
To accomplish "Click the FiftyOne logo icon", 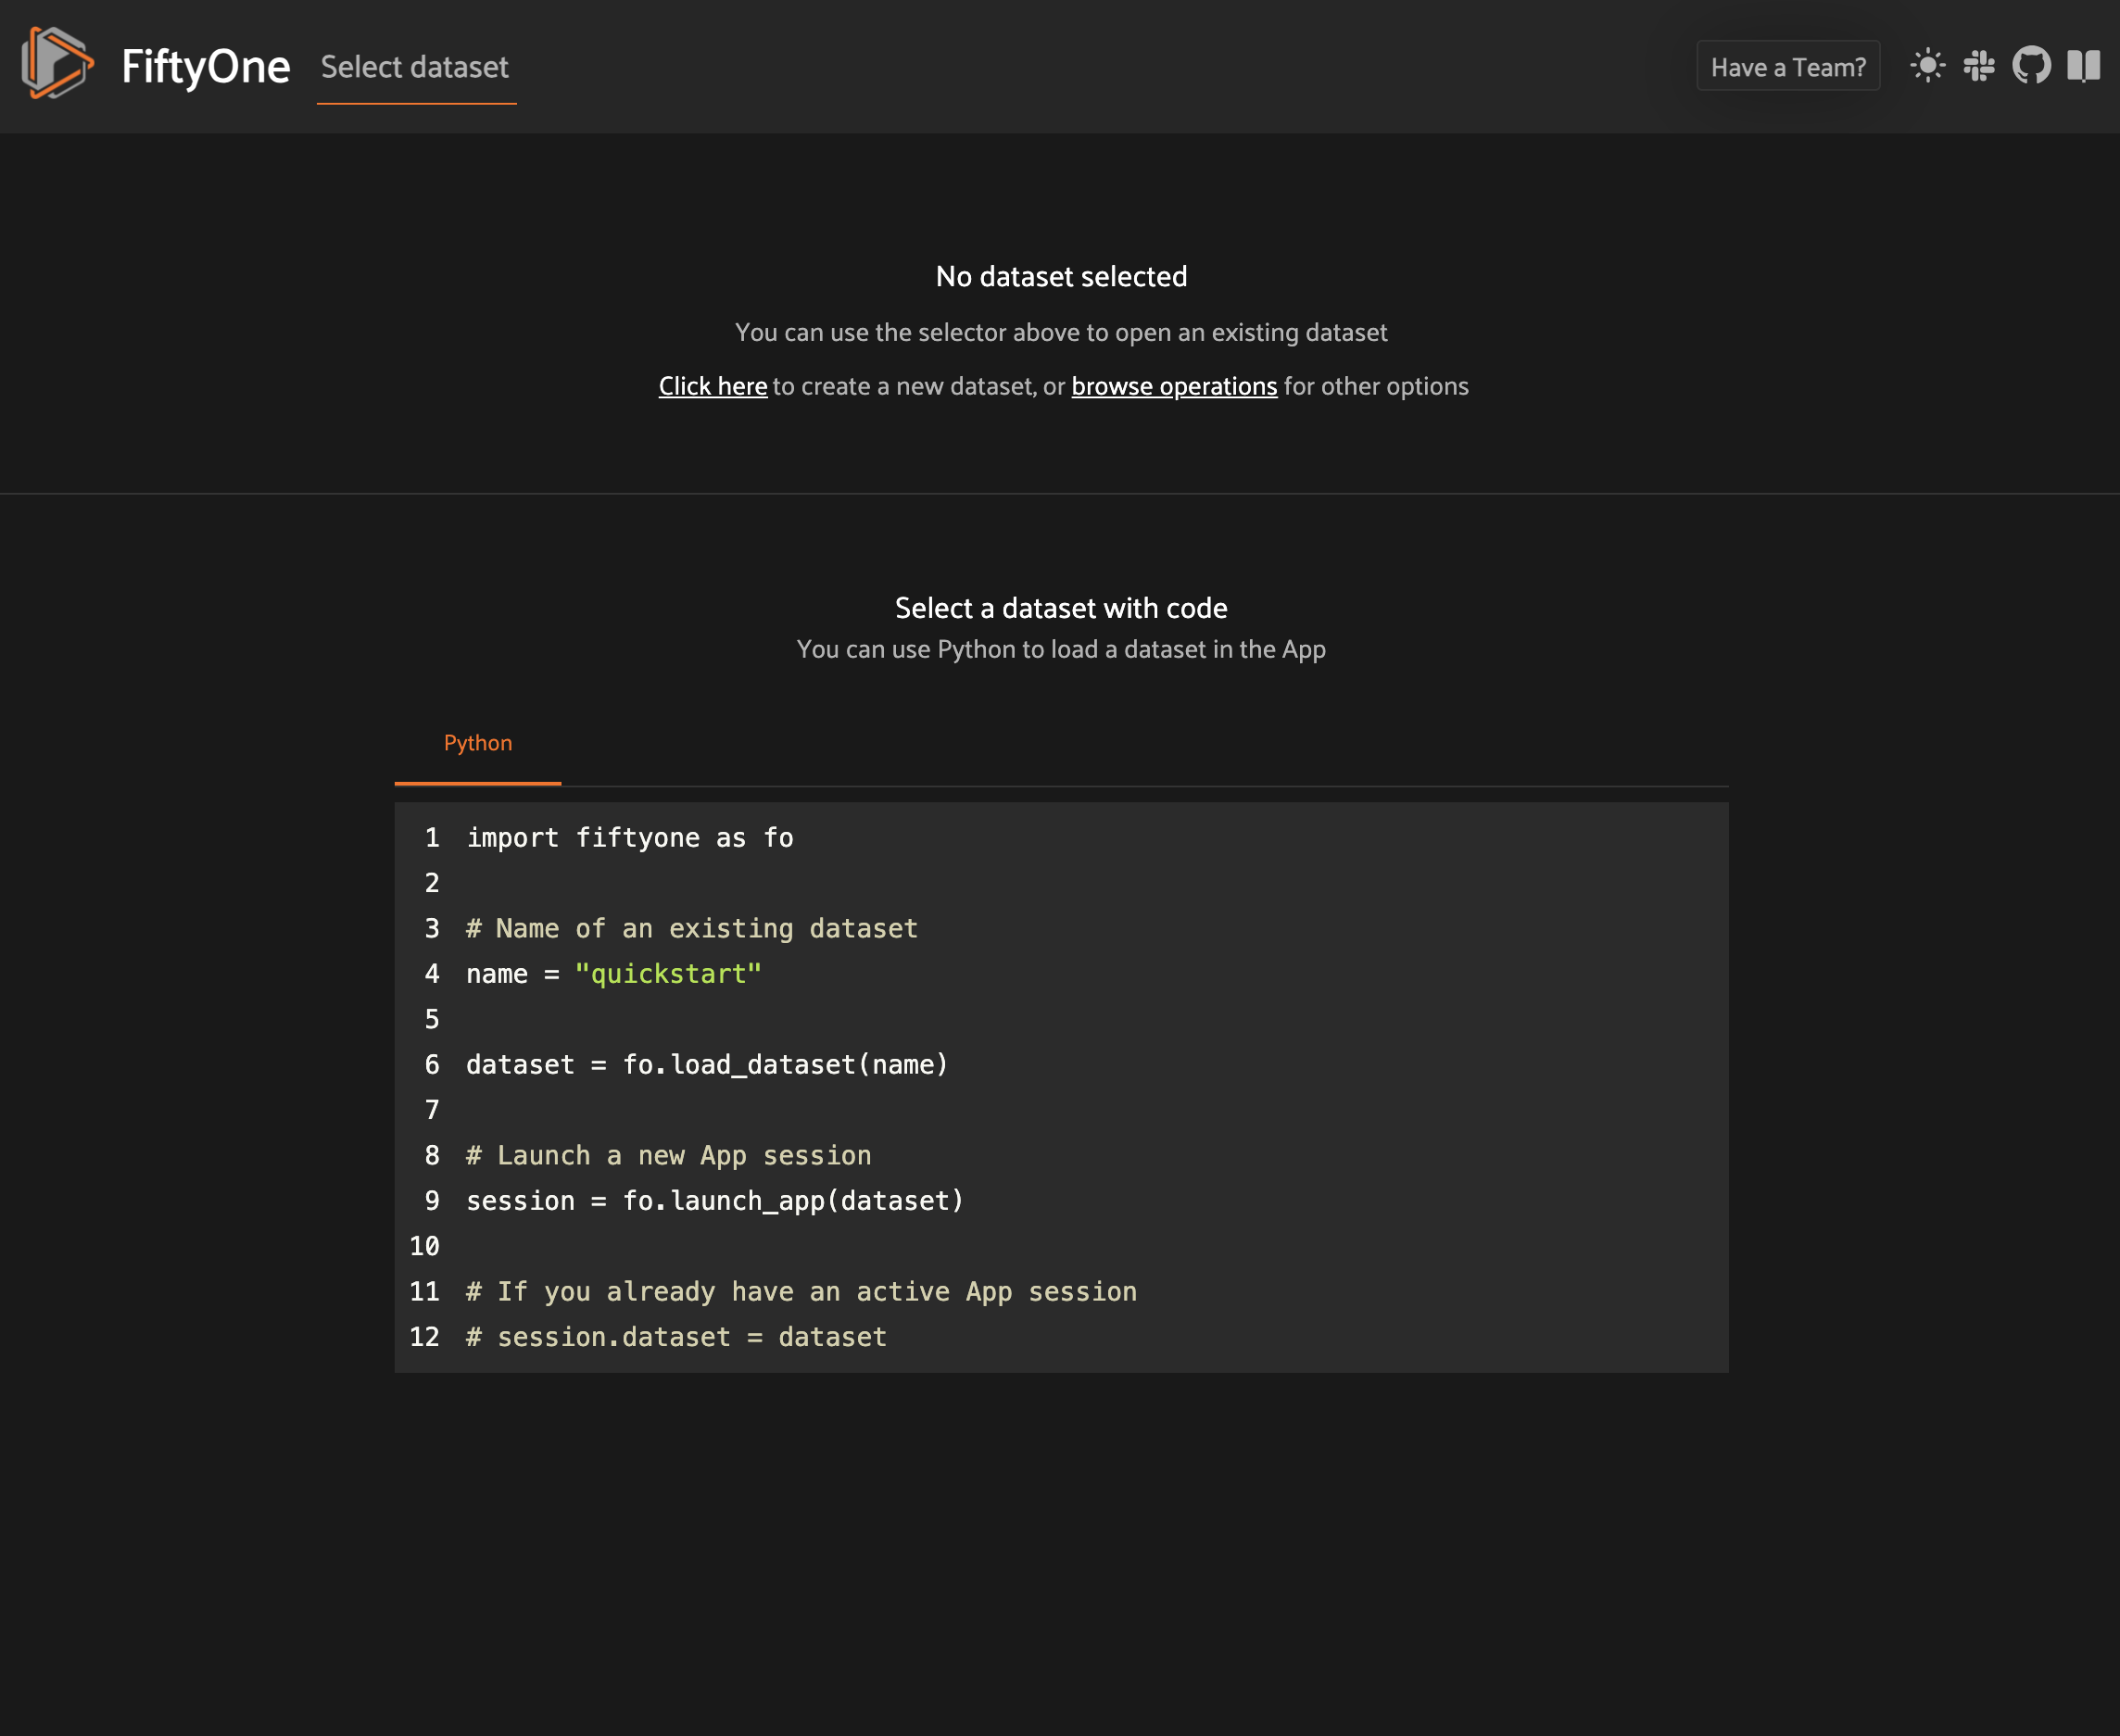I will click(57, 63).
